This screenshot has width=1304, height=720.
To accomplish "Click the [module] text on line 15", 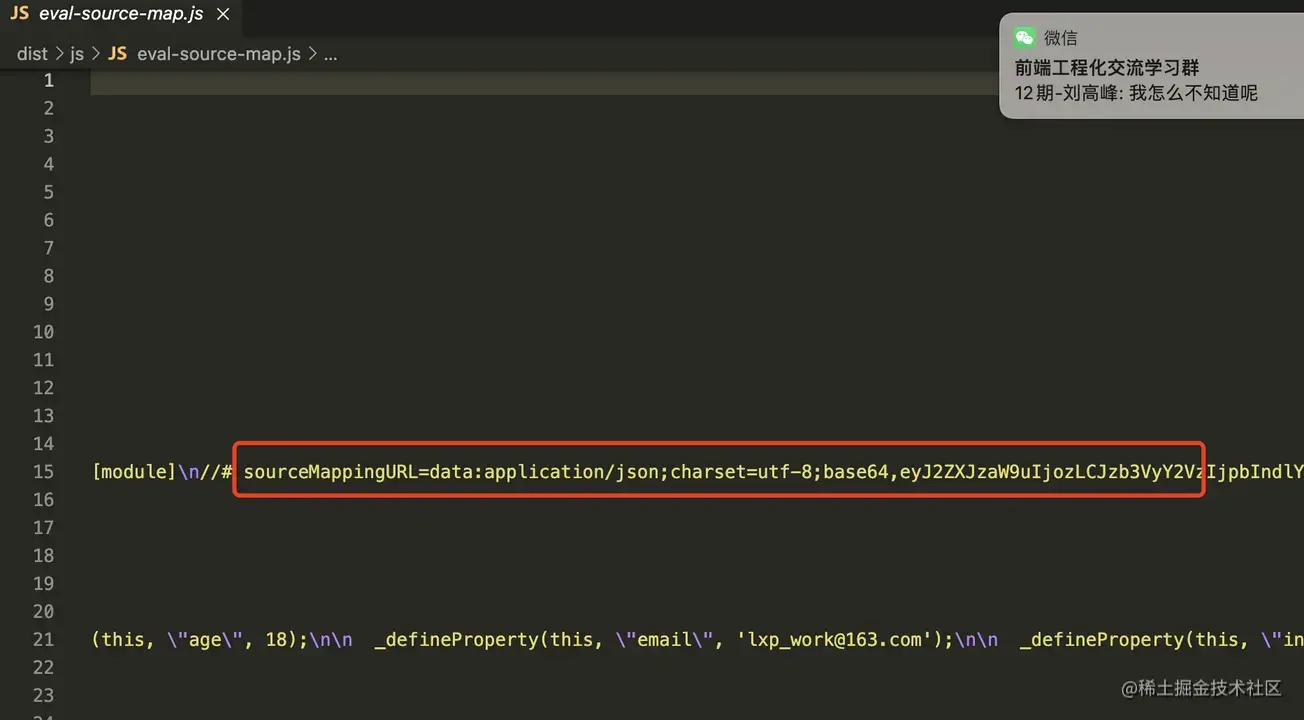I will point(134,471).
